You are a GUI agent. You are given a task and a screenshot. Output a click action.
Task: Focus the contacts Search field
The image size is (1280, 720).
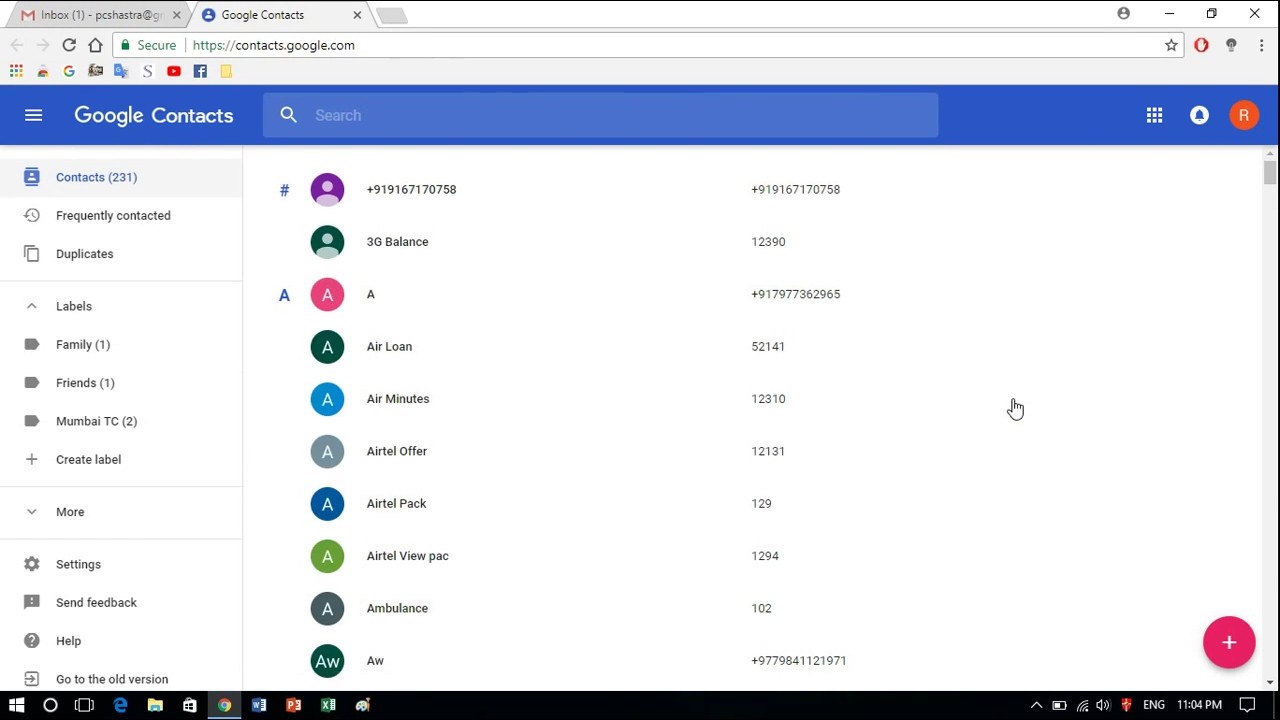tap(601, 115)
